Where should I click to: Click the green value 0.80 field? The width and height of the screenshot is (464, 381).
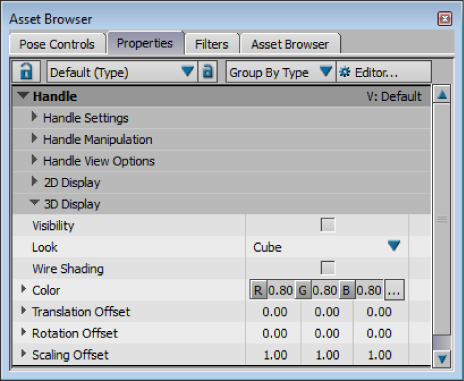[325, 290]
